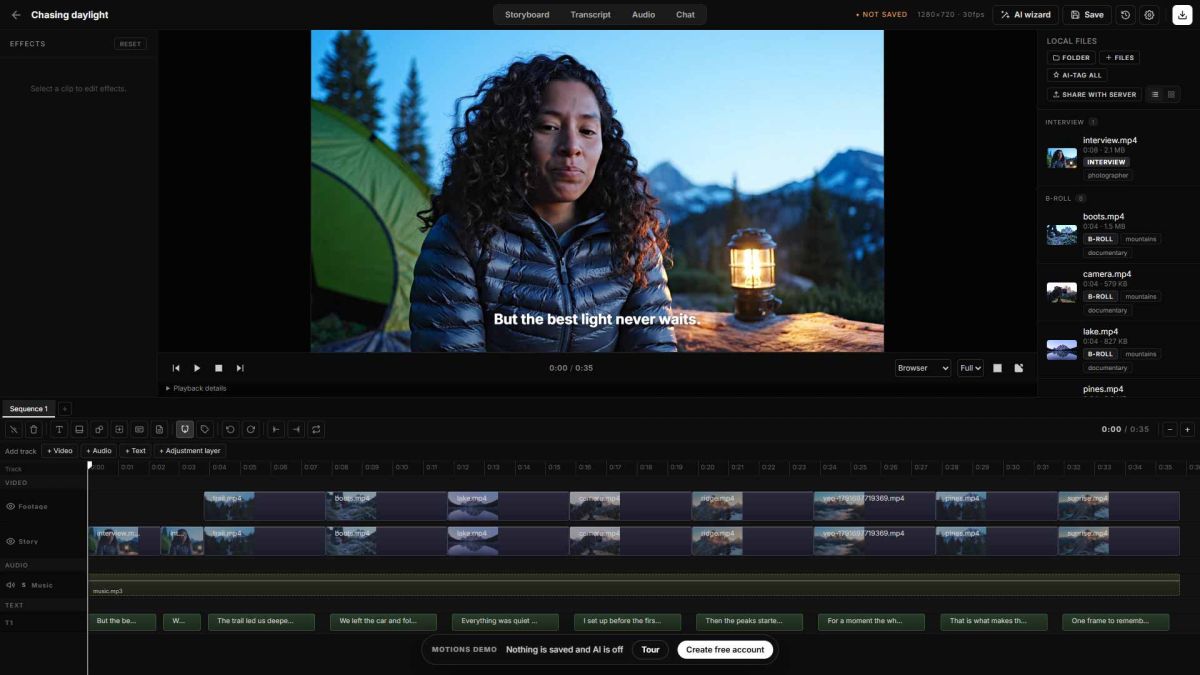
Task: Switch to the Audio tab
Action: tap(644, 15)
